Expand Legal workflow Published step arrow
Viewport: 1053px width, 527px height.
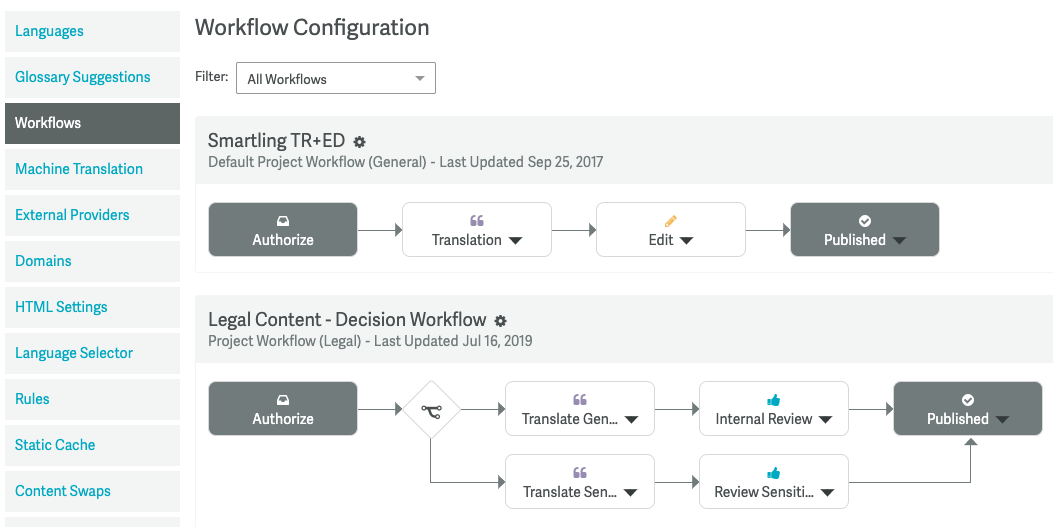(1002, 420)
